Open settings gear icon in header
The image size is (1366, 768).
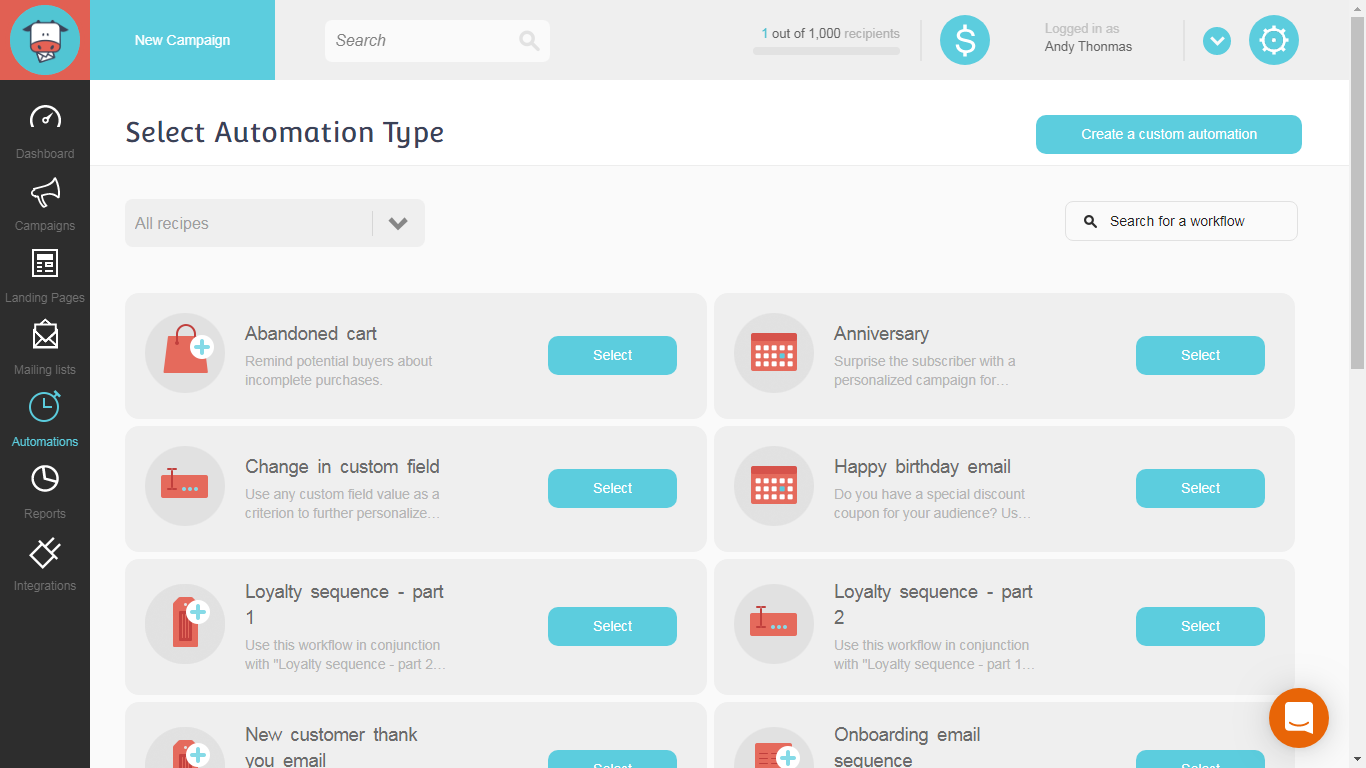click(x=1273, y=40)
